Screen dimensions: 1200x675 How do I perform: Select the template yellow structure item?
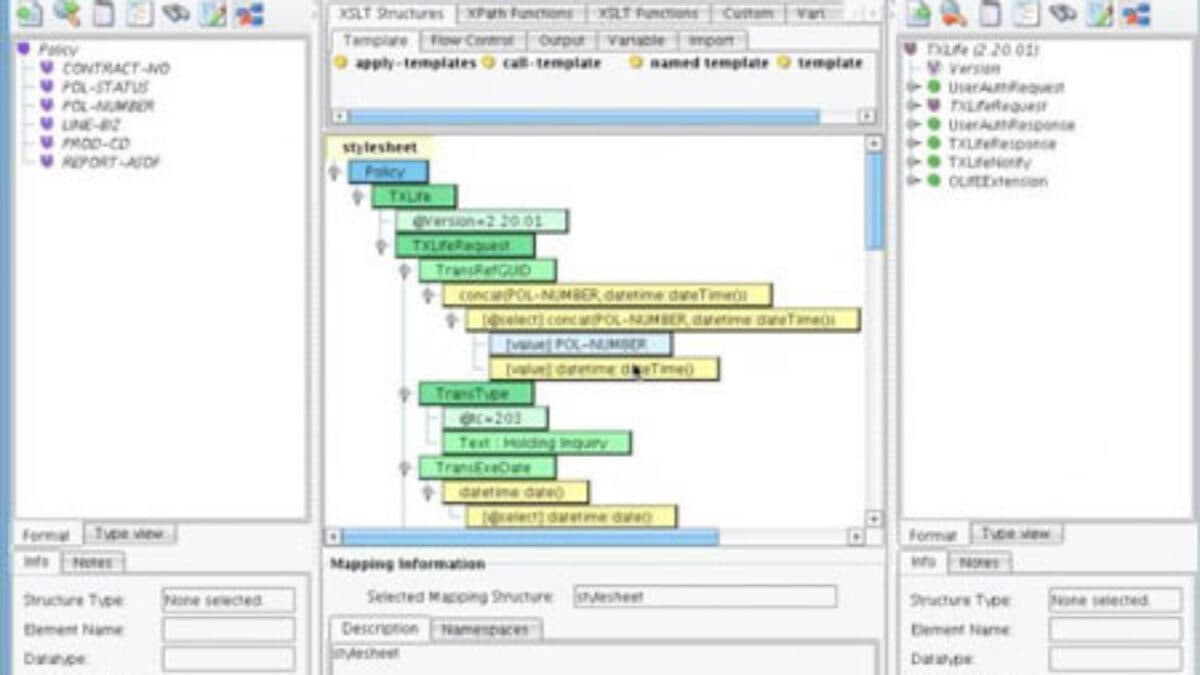pyautogui.click(x=820, y=63)
